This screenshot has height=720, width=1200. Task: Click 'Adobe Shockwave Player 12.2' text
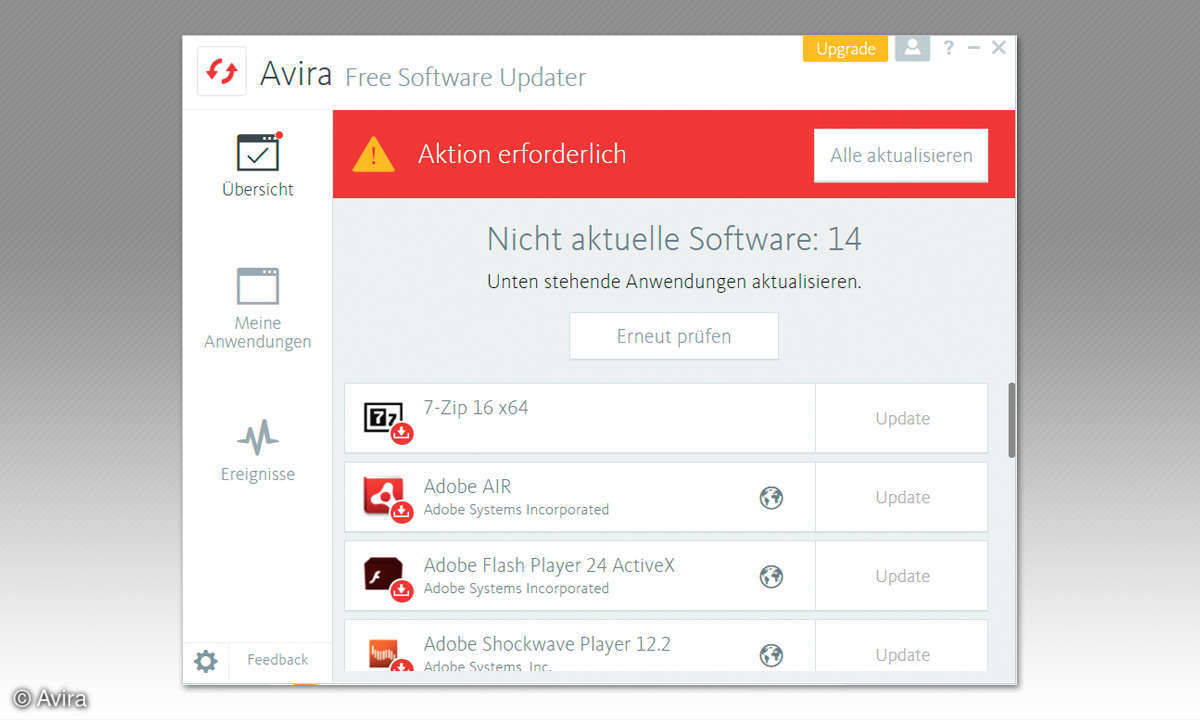click(547, 645)
